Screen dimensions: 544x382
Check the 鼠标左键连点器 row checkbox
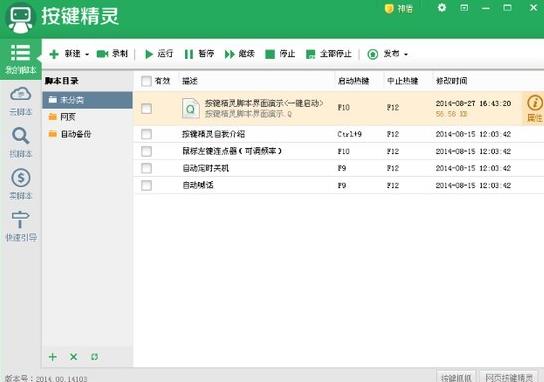(x=146, y=151)
